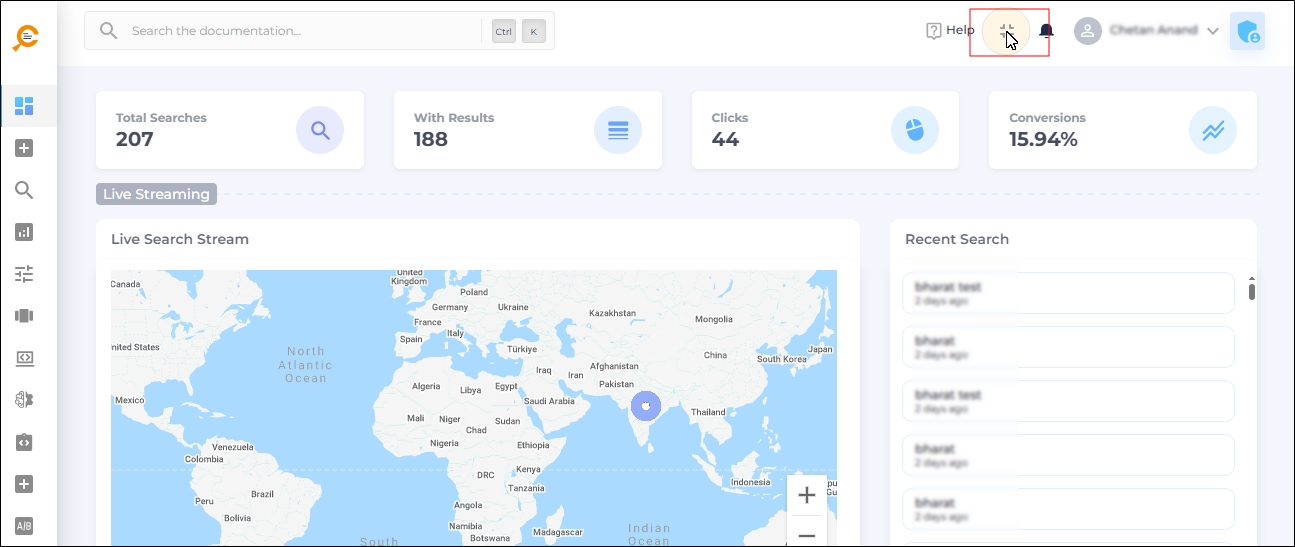Screen dimensions: 1295x547
Task: Click the magnifier search icon in the sidebar
Action: click(25, 190)
